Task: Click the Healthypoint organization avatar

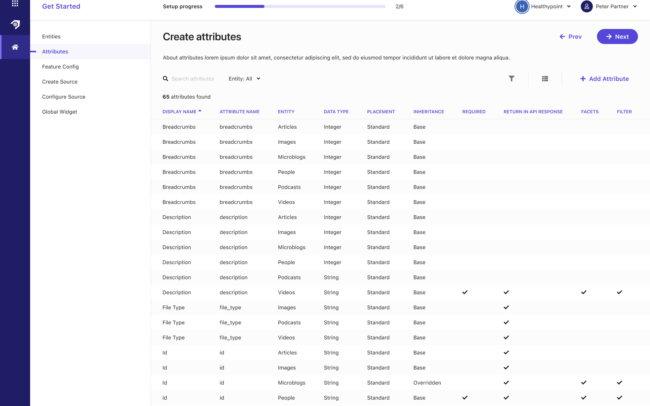Action: (x=521, y=6)
